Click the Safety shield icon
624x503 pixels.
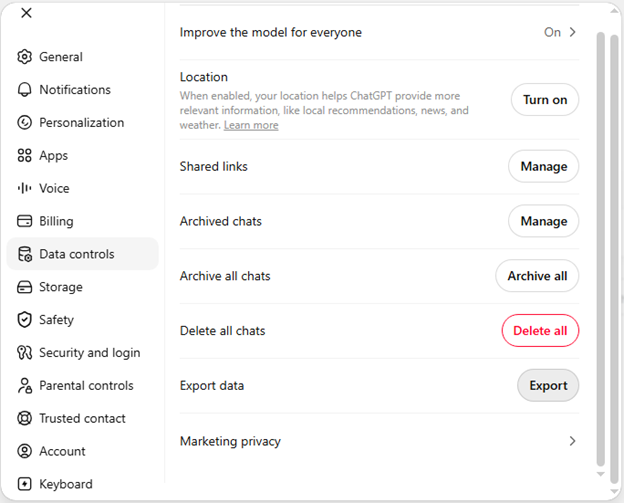(24, 320)
